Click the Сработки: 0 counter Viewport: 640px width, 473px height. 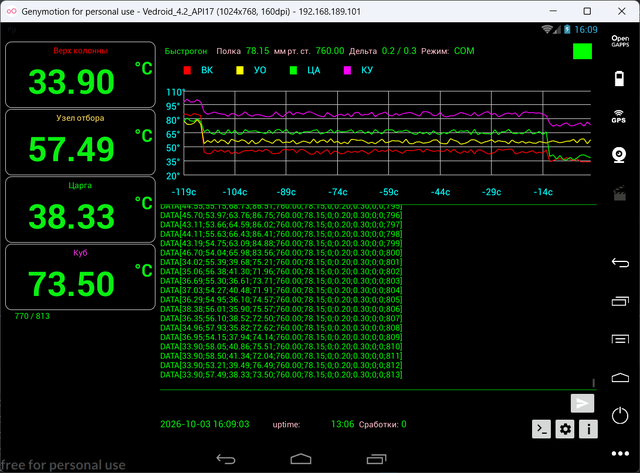pos(382,424)
